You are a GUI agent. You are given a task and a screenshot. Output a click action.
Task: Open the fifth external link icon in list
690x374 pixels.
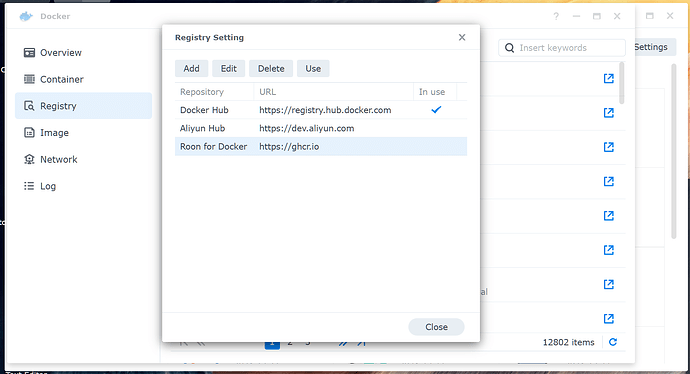tap(609, 216)
